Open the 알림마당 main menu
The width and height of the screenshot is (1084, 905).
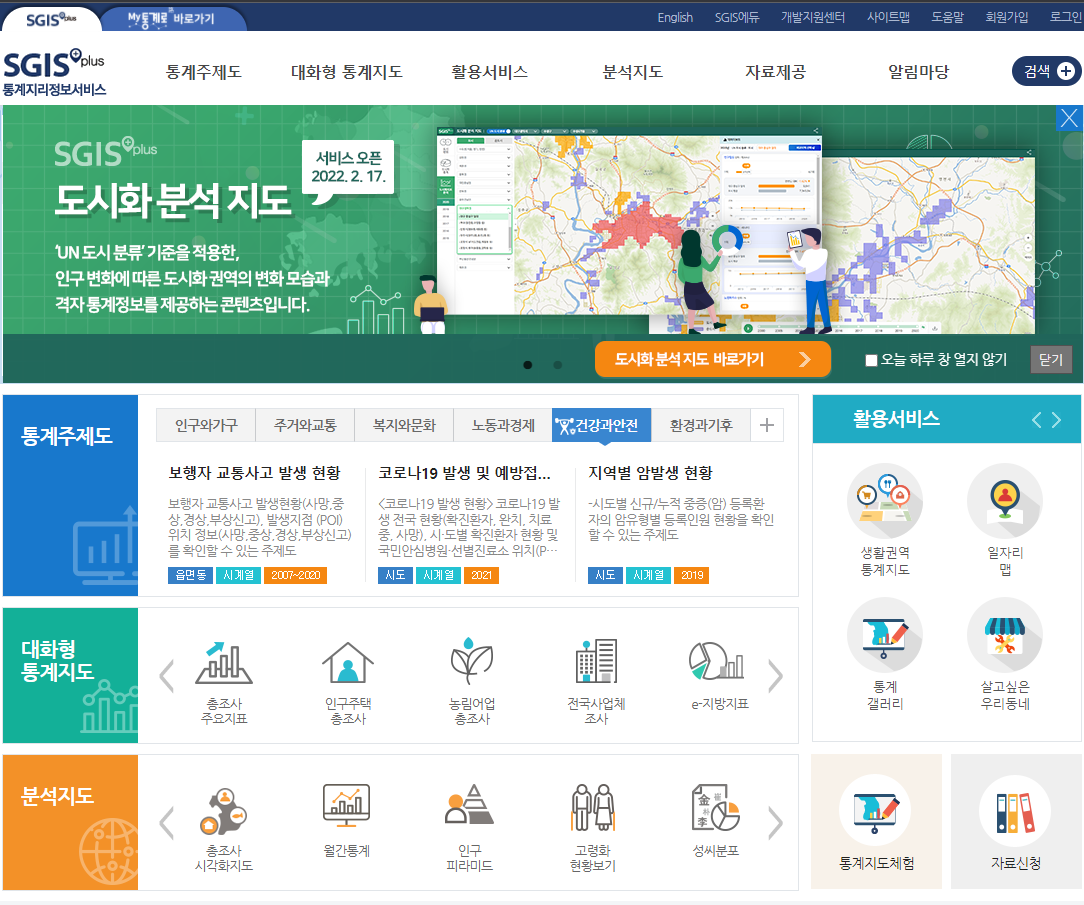(x=919, y=72)
